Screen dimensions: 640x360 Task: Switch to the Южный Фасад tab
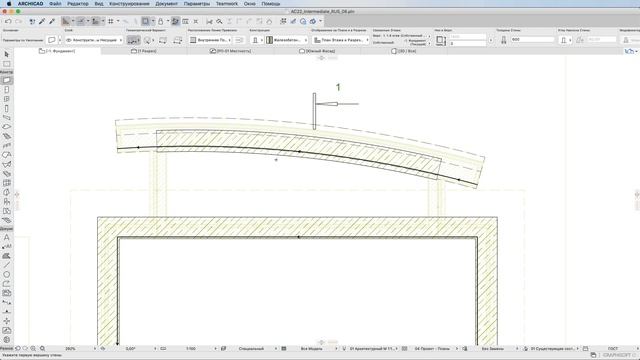(x=317, y=51)
